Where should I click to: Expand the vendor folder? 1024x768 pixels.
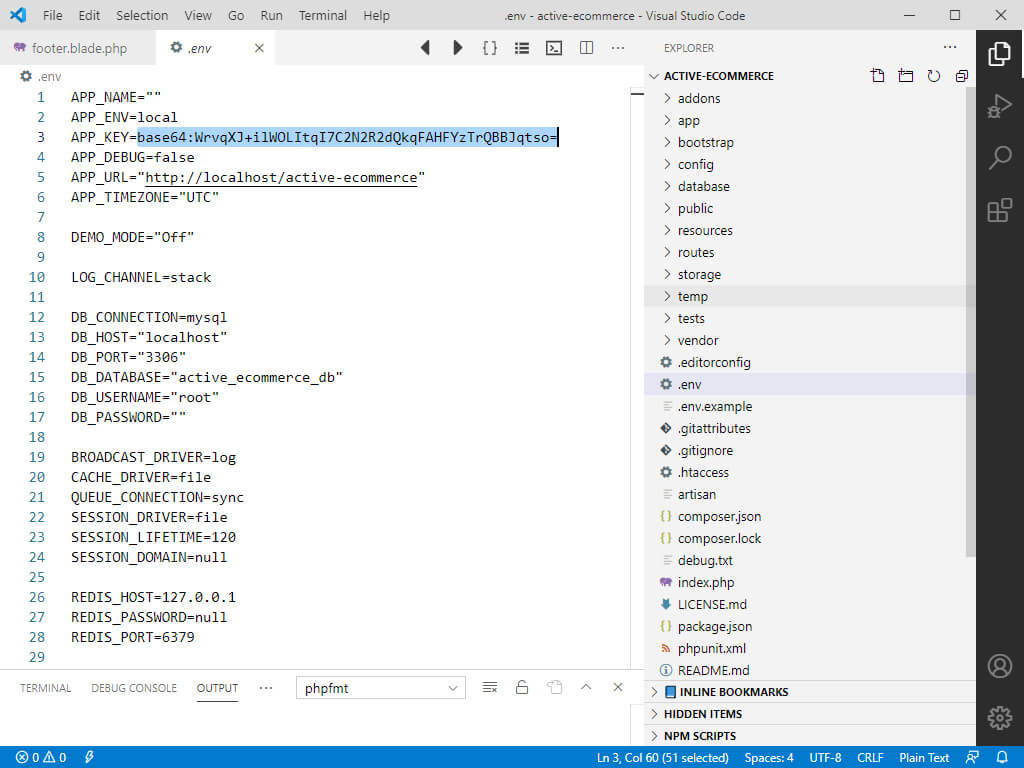[697, 340]
